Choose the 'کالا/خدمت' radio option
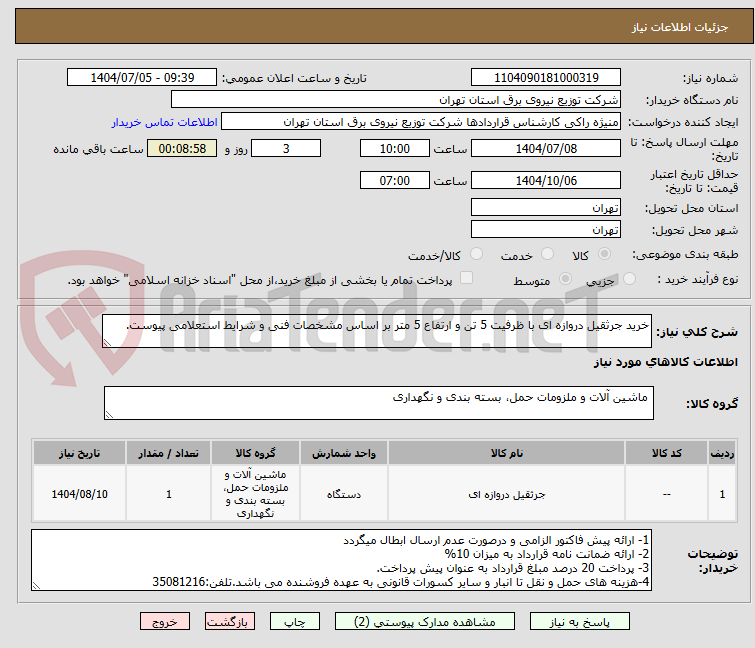 coord(476,255)
